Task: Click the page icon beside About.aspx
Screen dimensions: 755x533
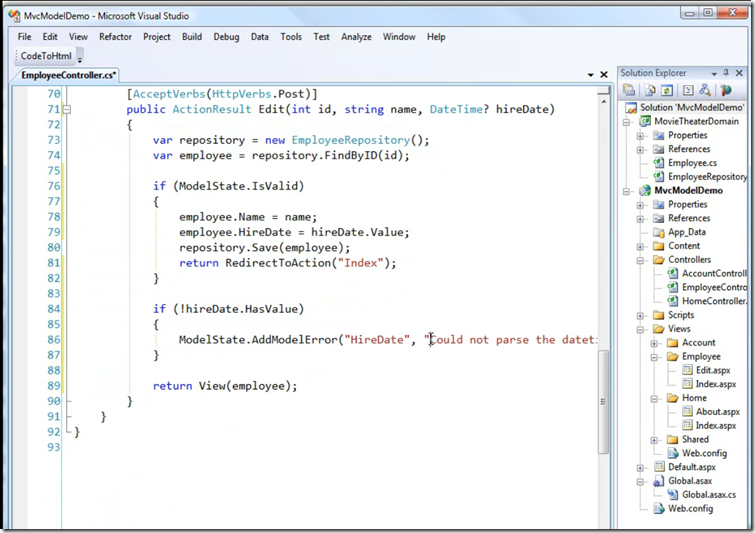Action: 688,412
